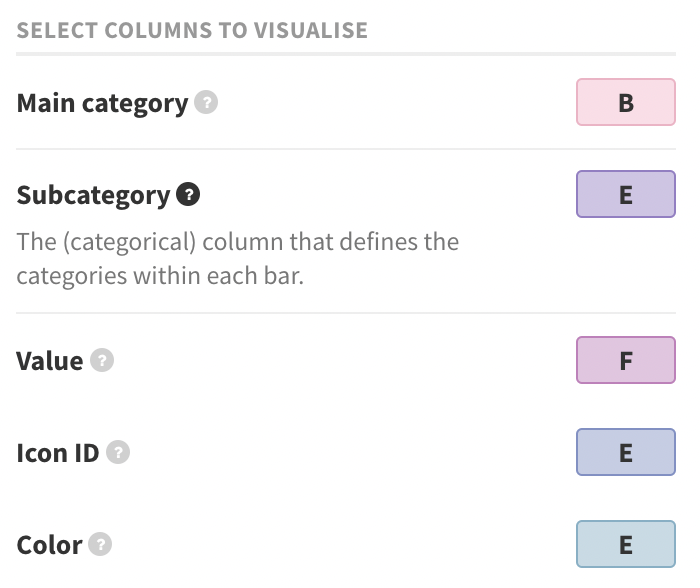This screenshot has width=700, height=588.
Task: Select the Subcategory column box E
Action: click(625, 194)
